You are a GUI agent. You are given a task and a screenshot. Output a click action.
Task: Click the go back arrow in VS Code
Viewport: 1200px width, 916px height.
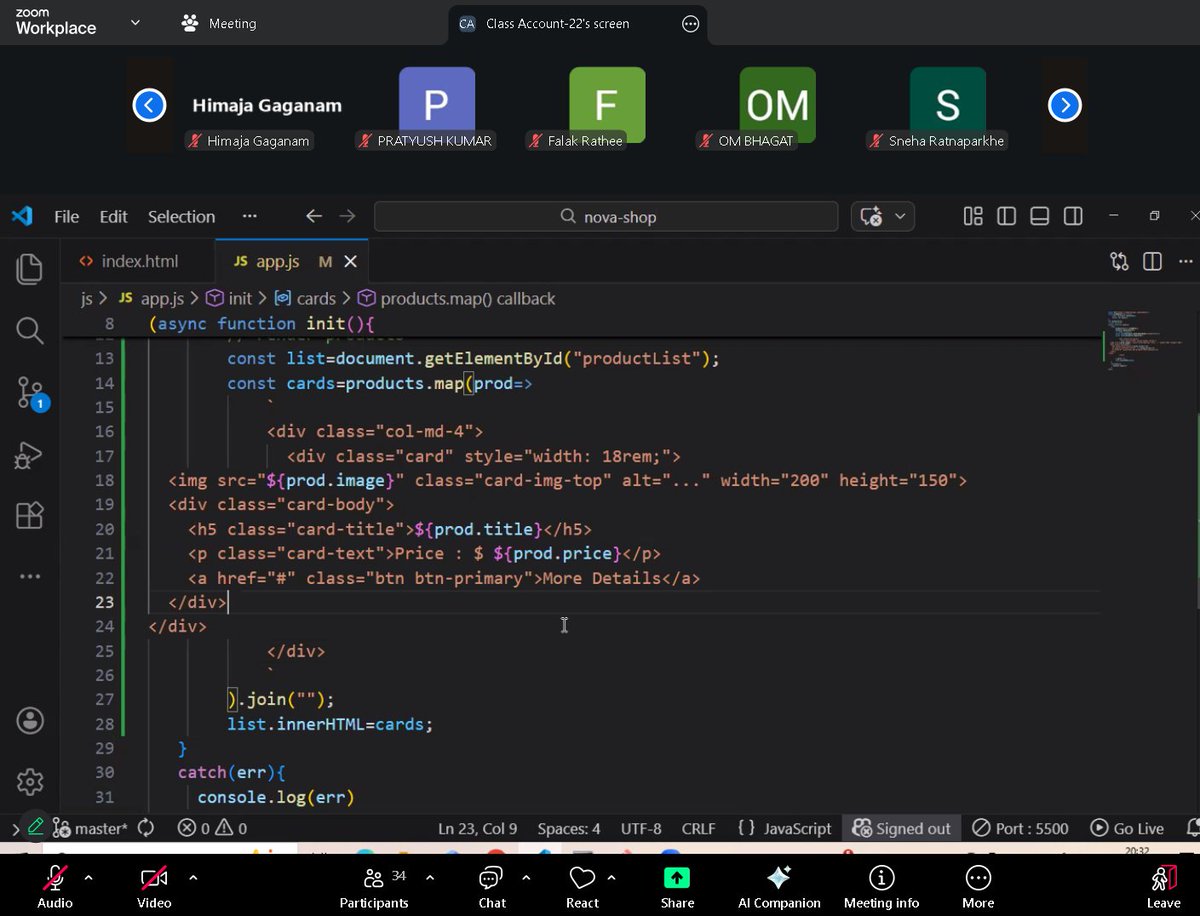coord(314,216)
